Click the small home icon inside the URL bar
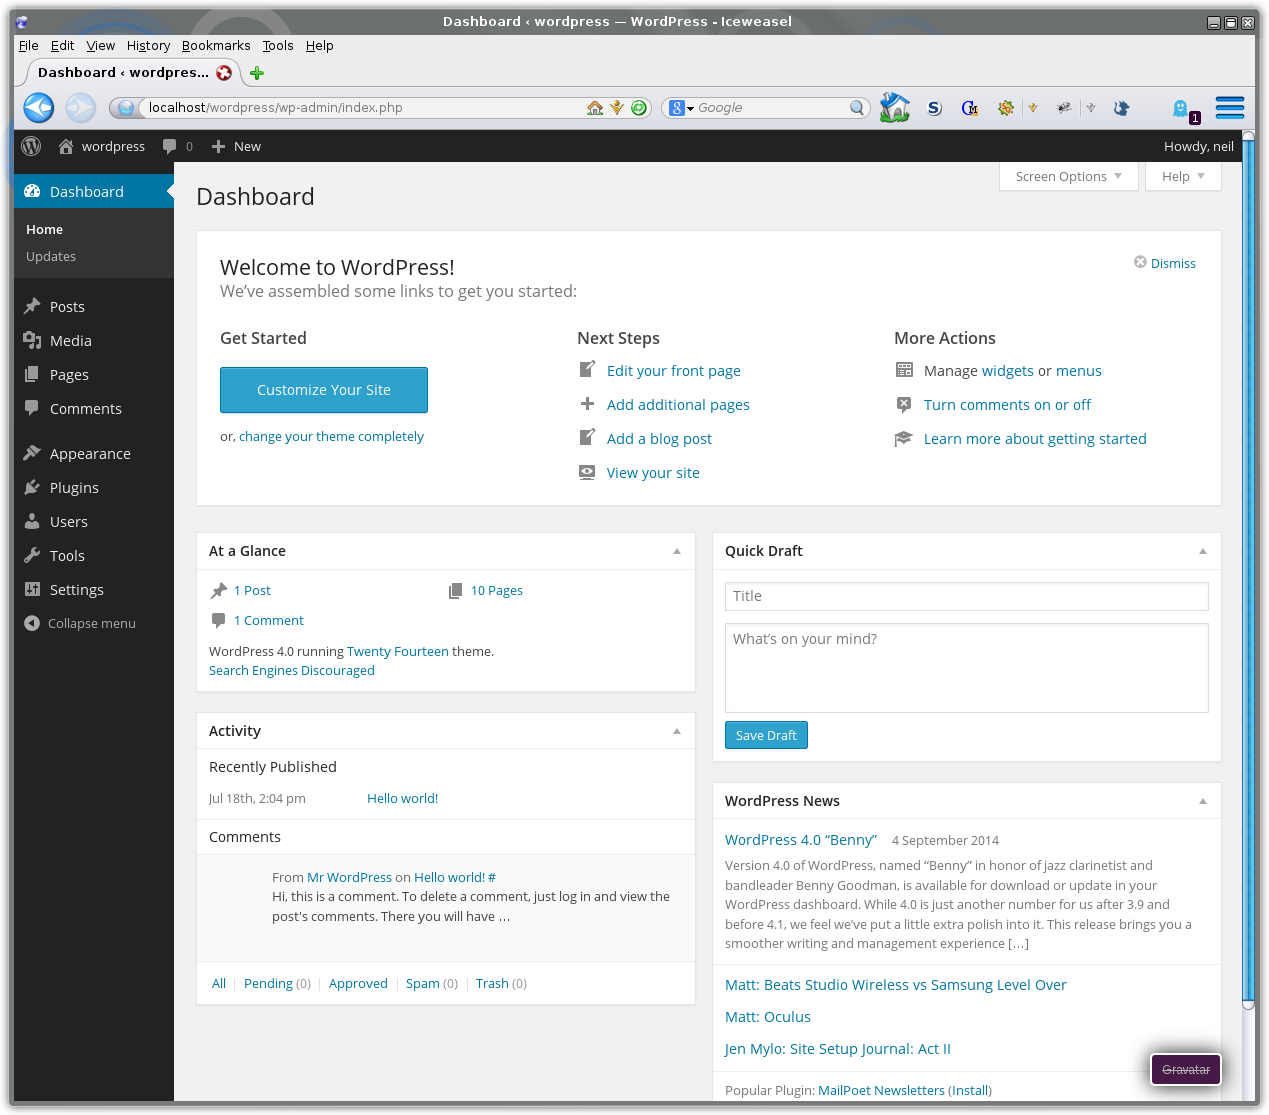This screenshot has height=1115, width=1269. tap(595, 107)
